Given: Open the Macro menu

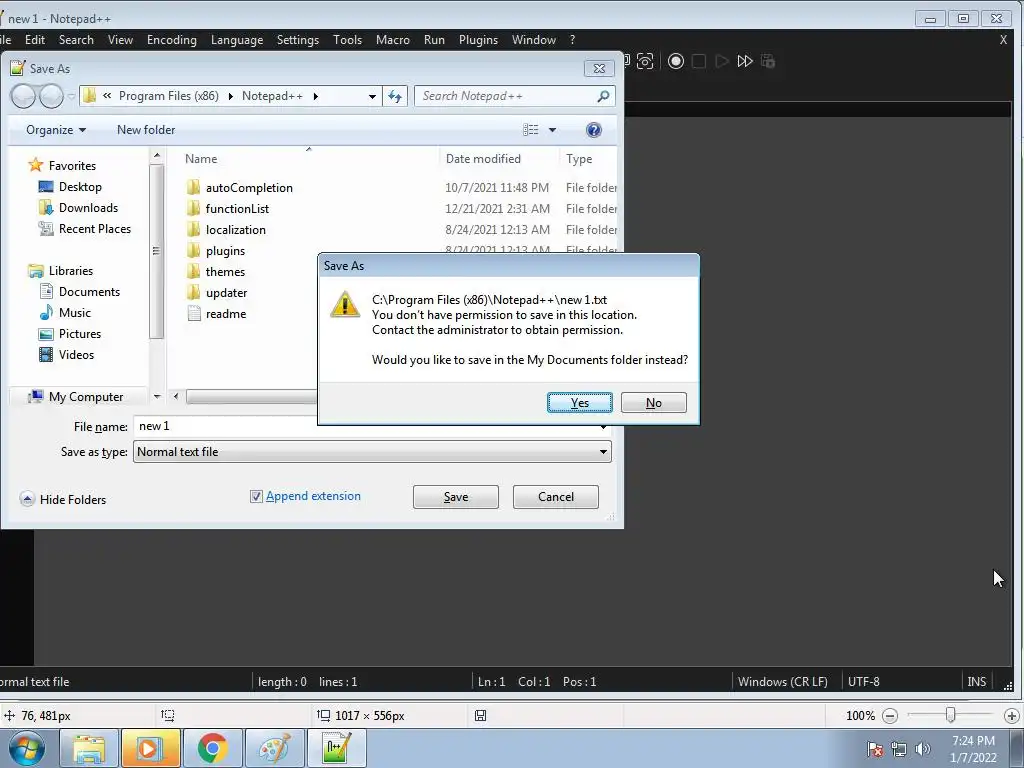Looking at the screenshot, I should click(392, 40).
